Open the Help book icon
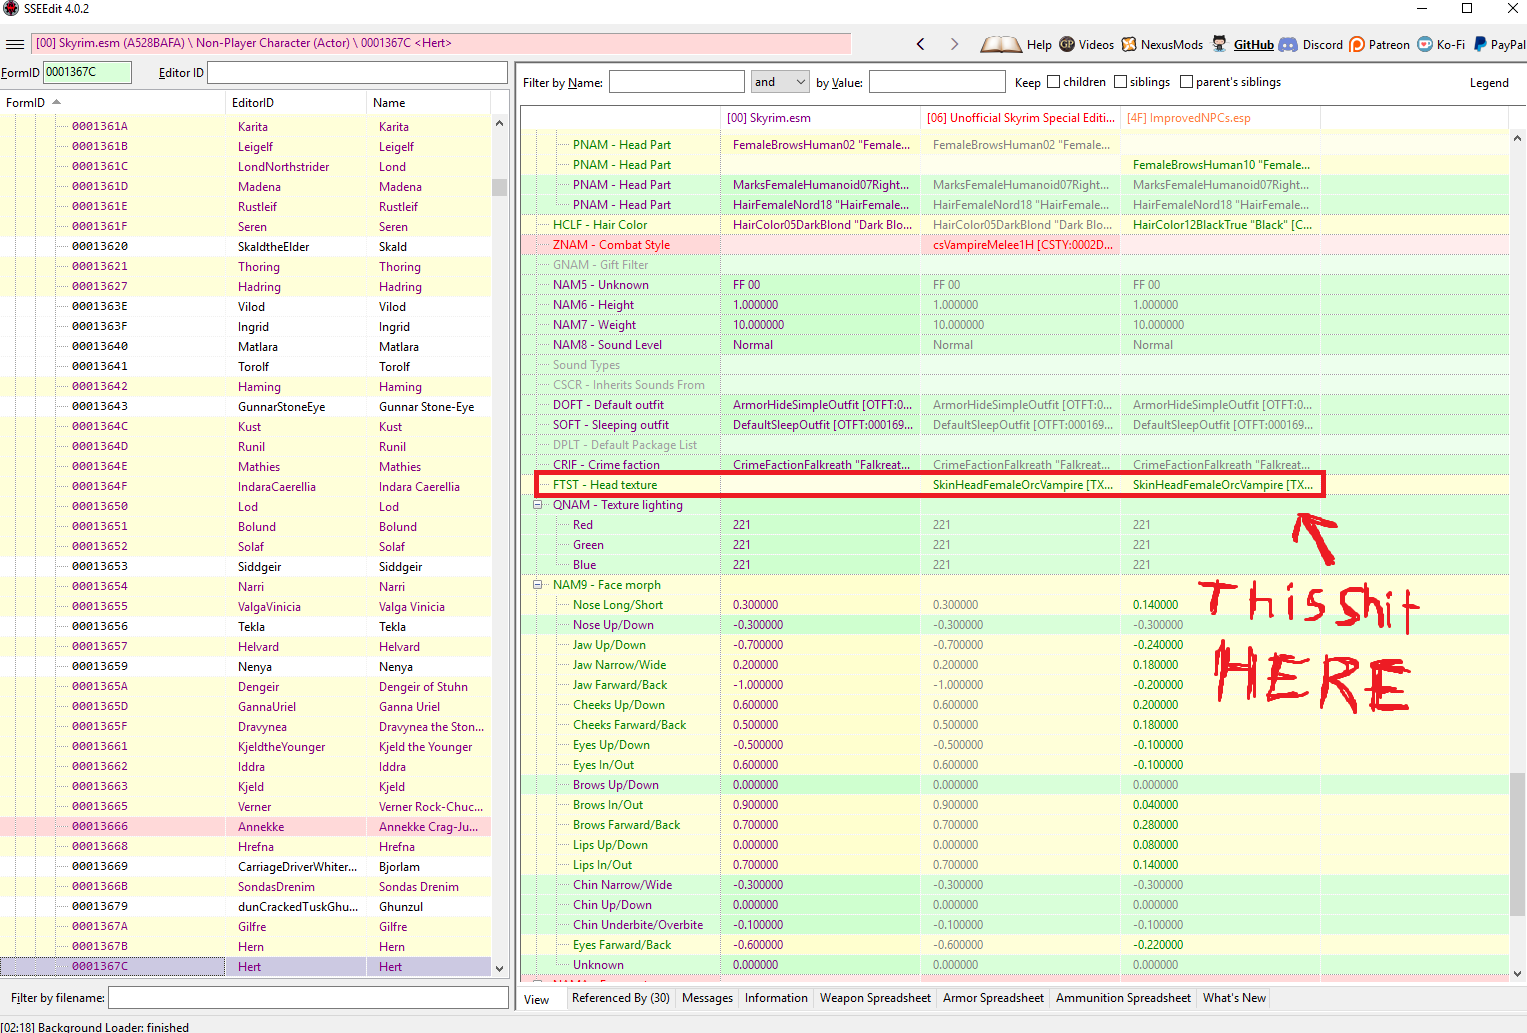The image size is (1527, 1033). tap(1000, 44)
